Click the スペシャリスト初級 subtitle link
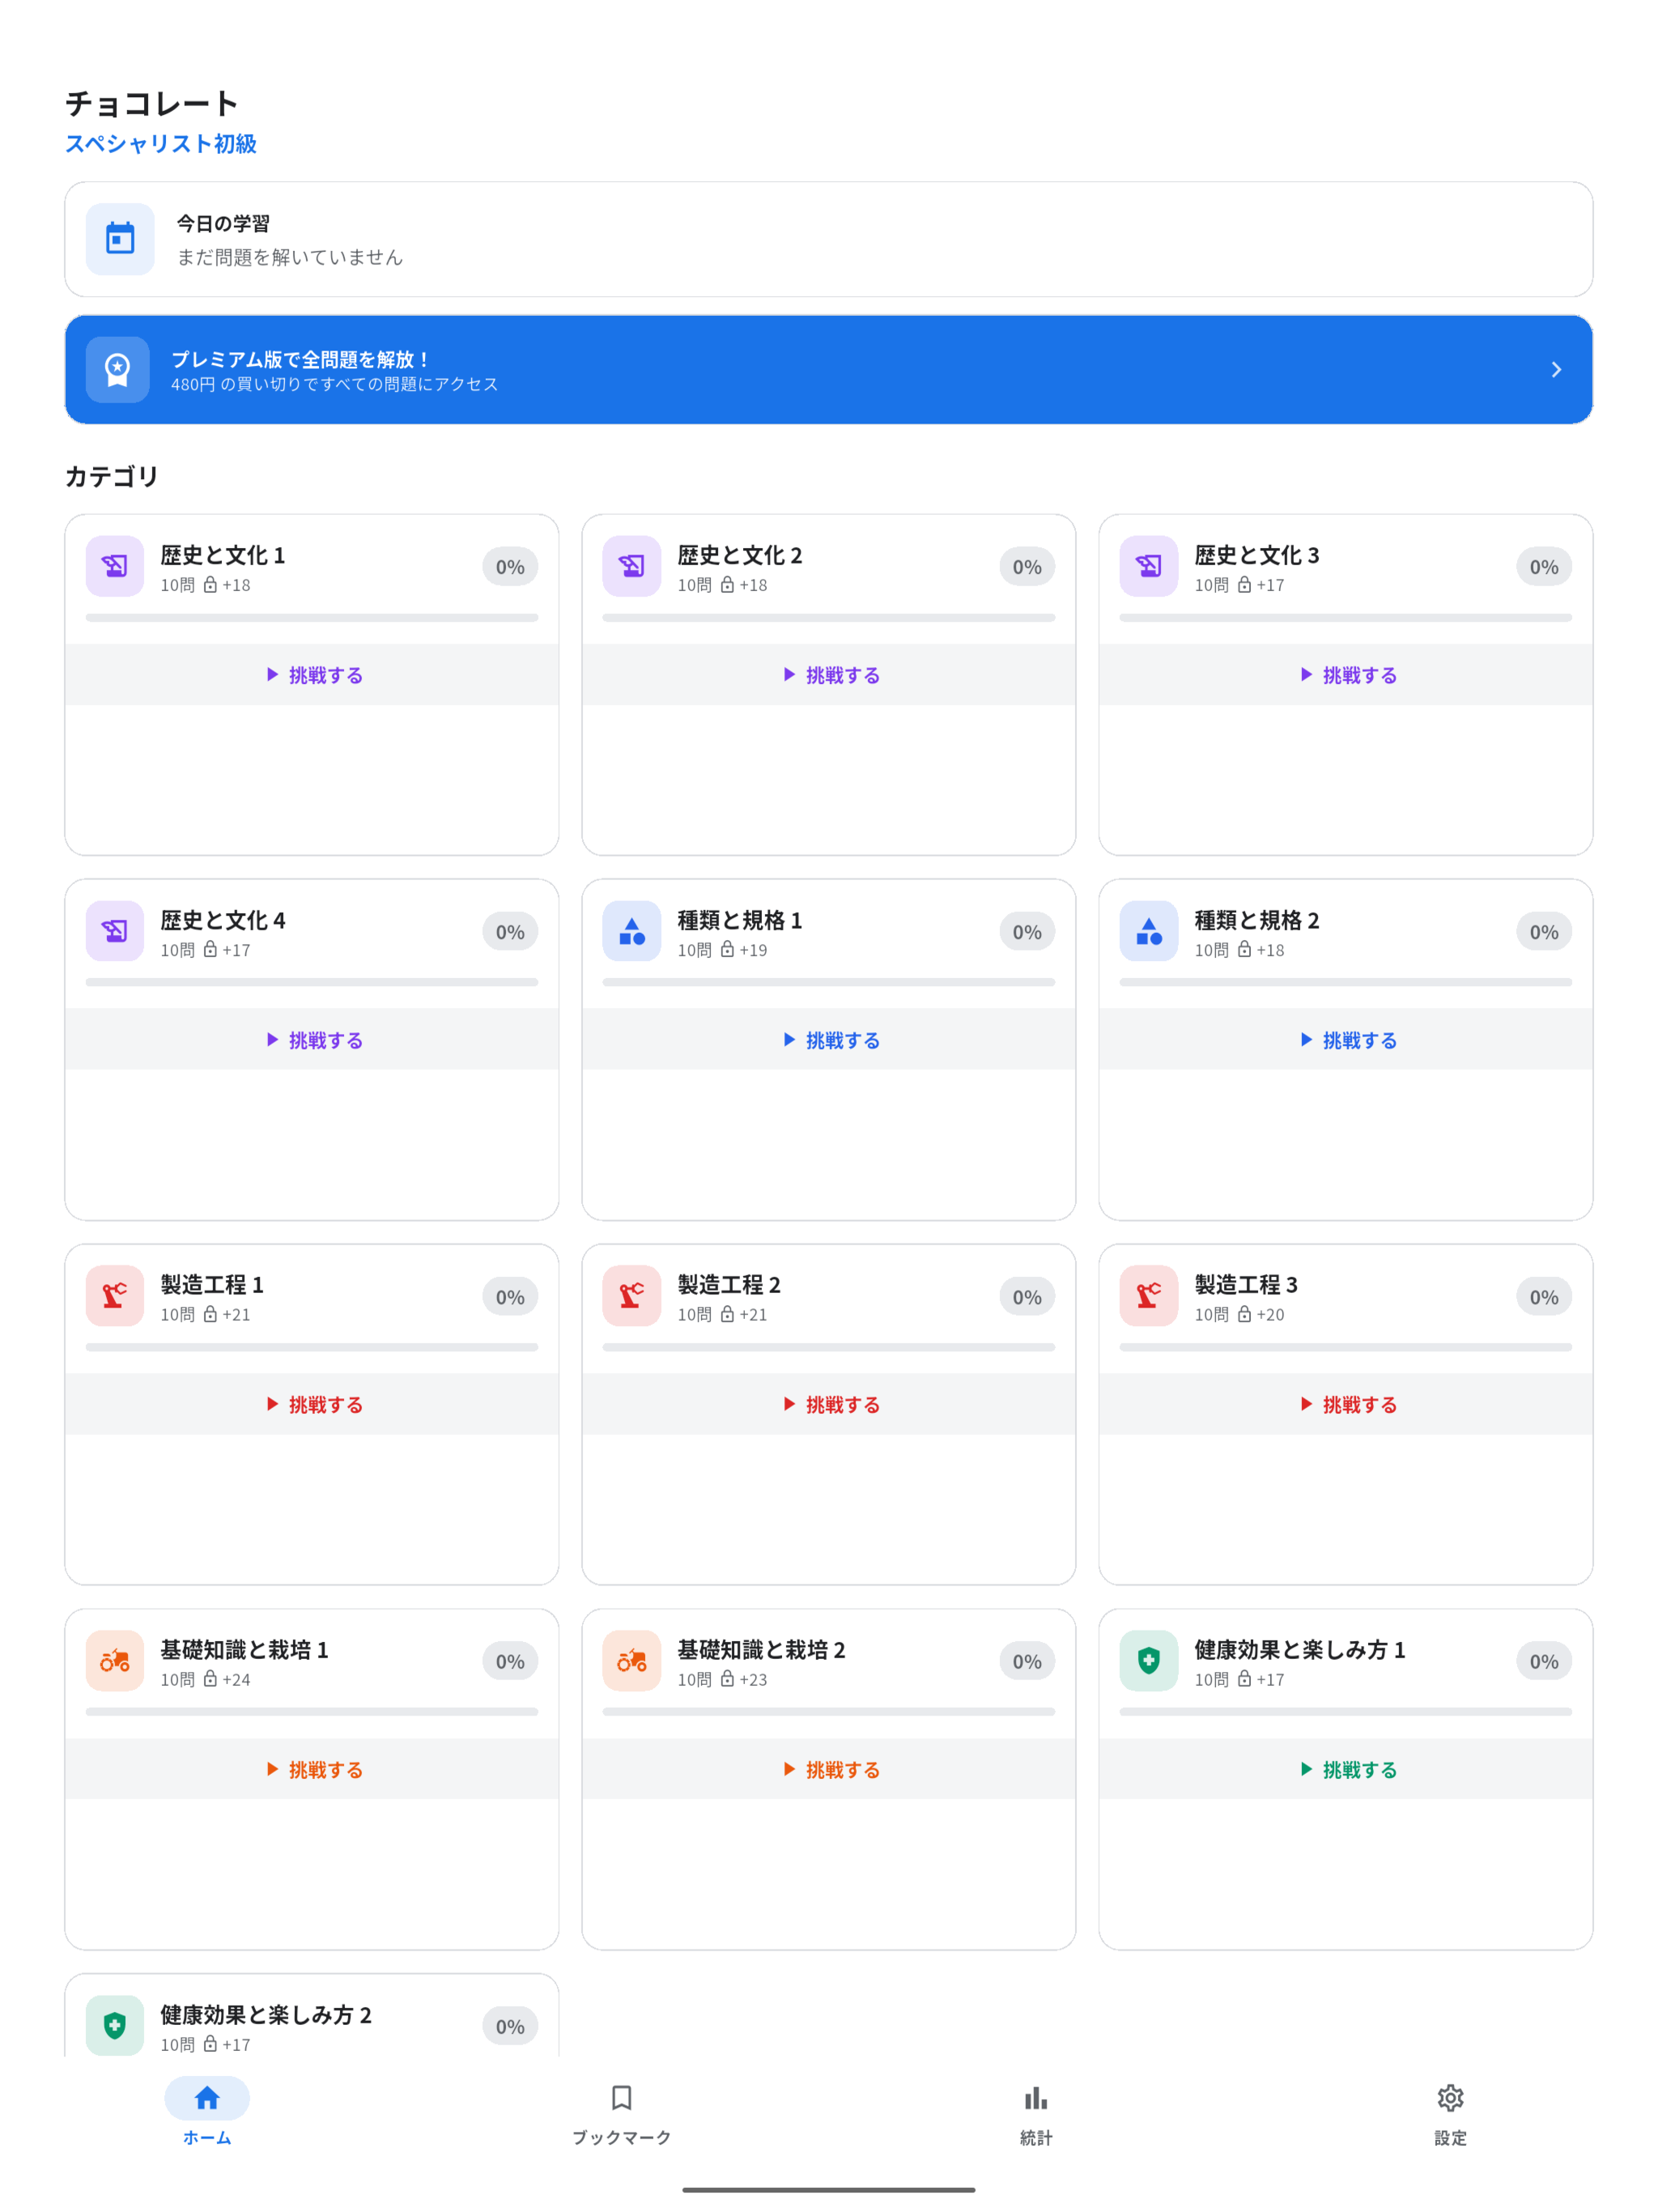 pos(161,144)
